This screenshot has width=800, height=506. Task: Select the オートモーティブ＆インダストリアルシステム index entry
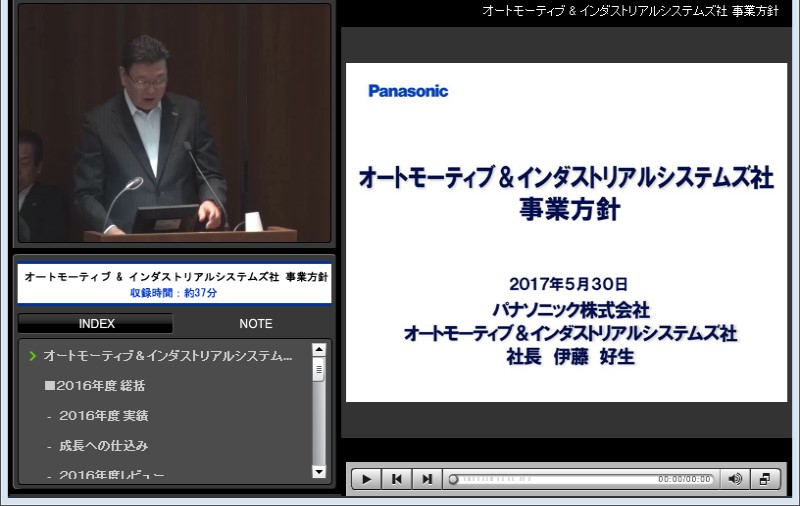(x=167, y=356)
